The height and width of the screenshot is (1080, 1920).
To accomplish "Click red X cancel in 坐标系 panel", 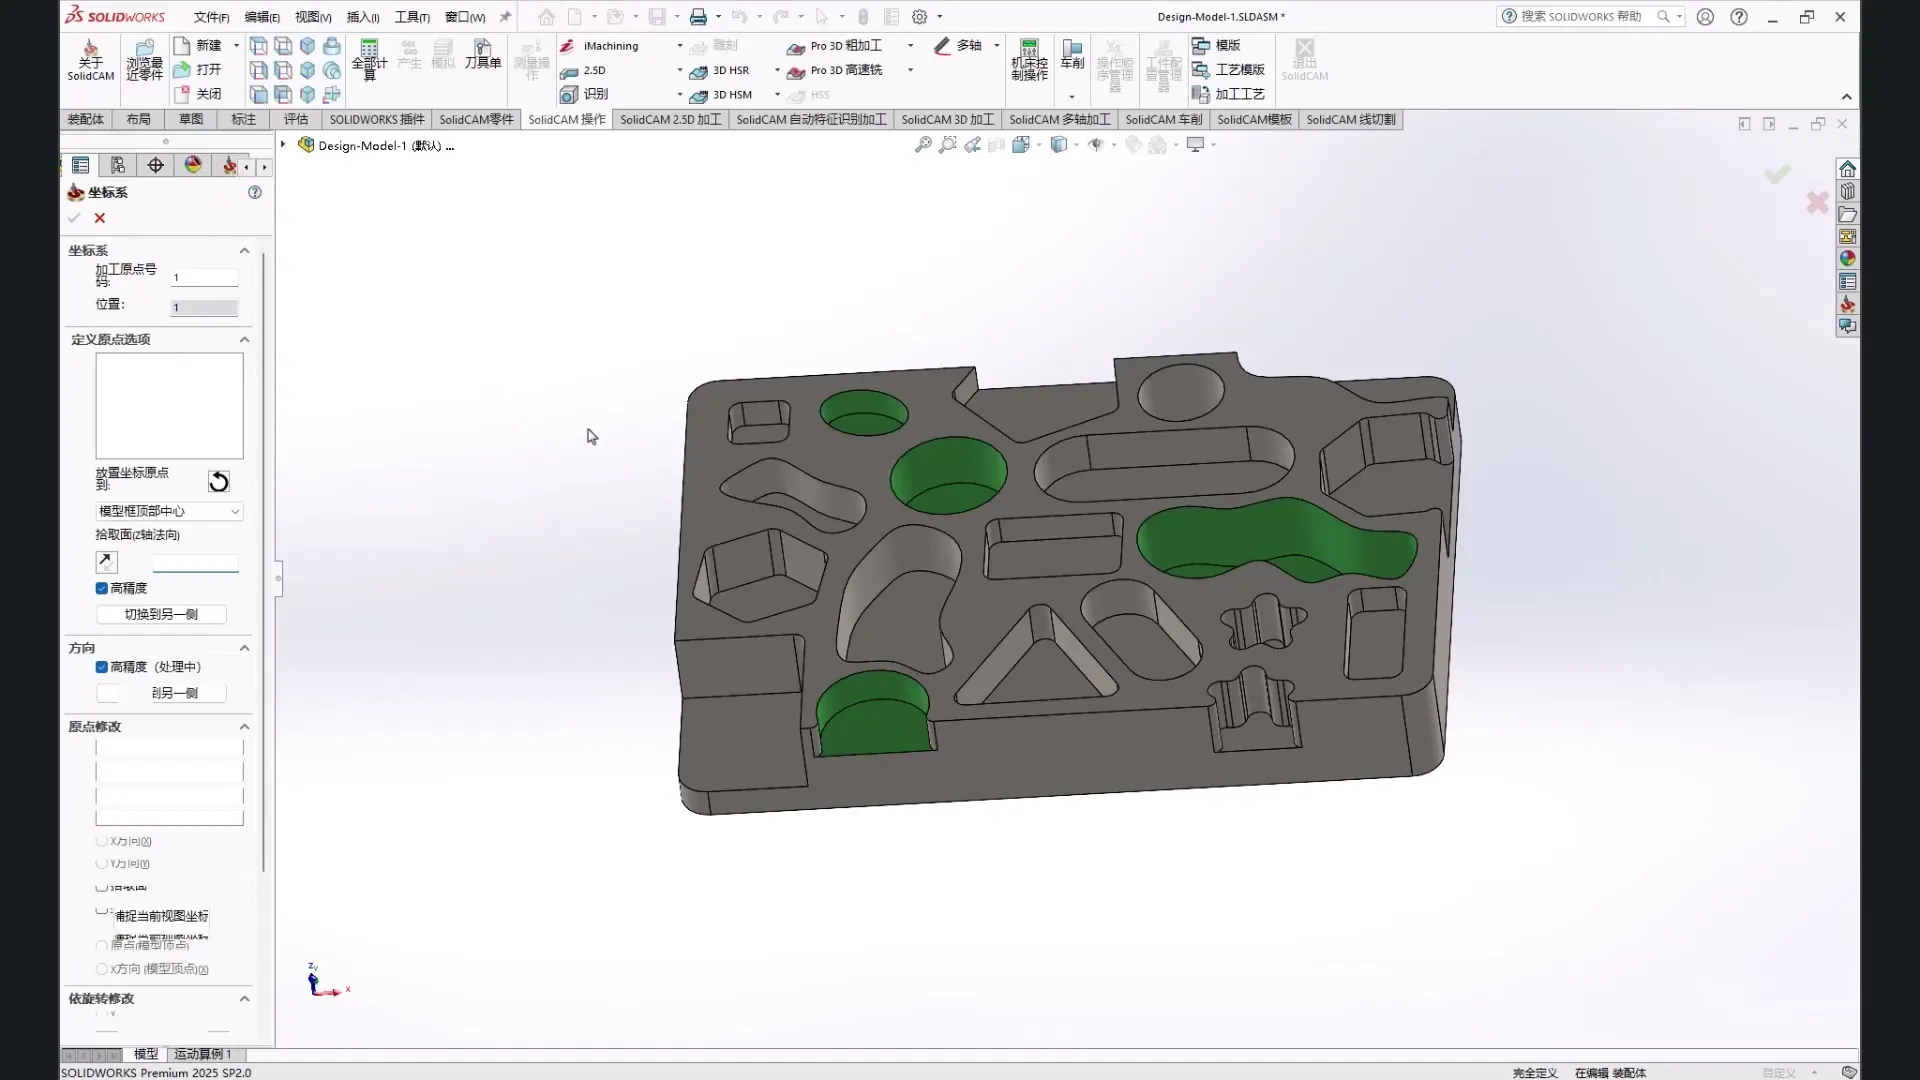I will click(100, 218).
